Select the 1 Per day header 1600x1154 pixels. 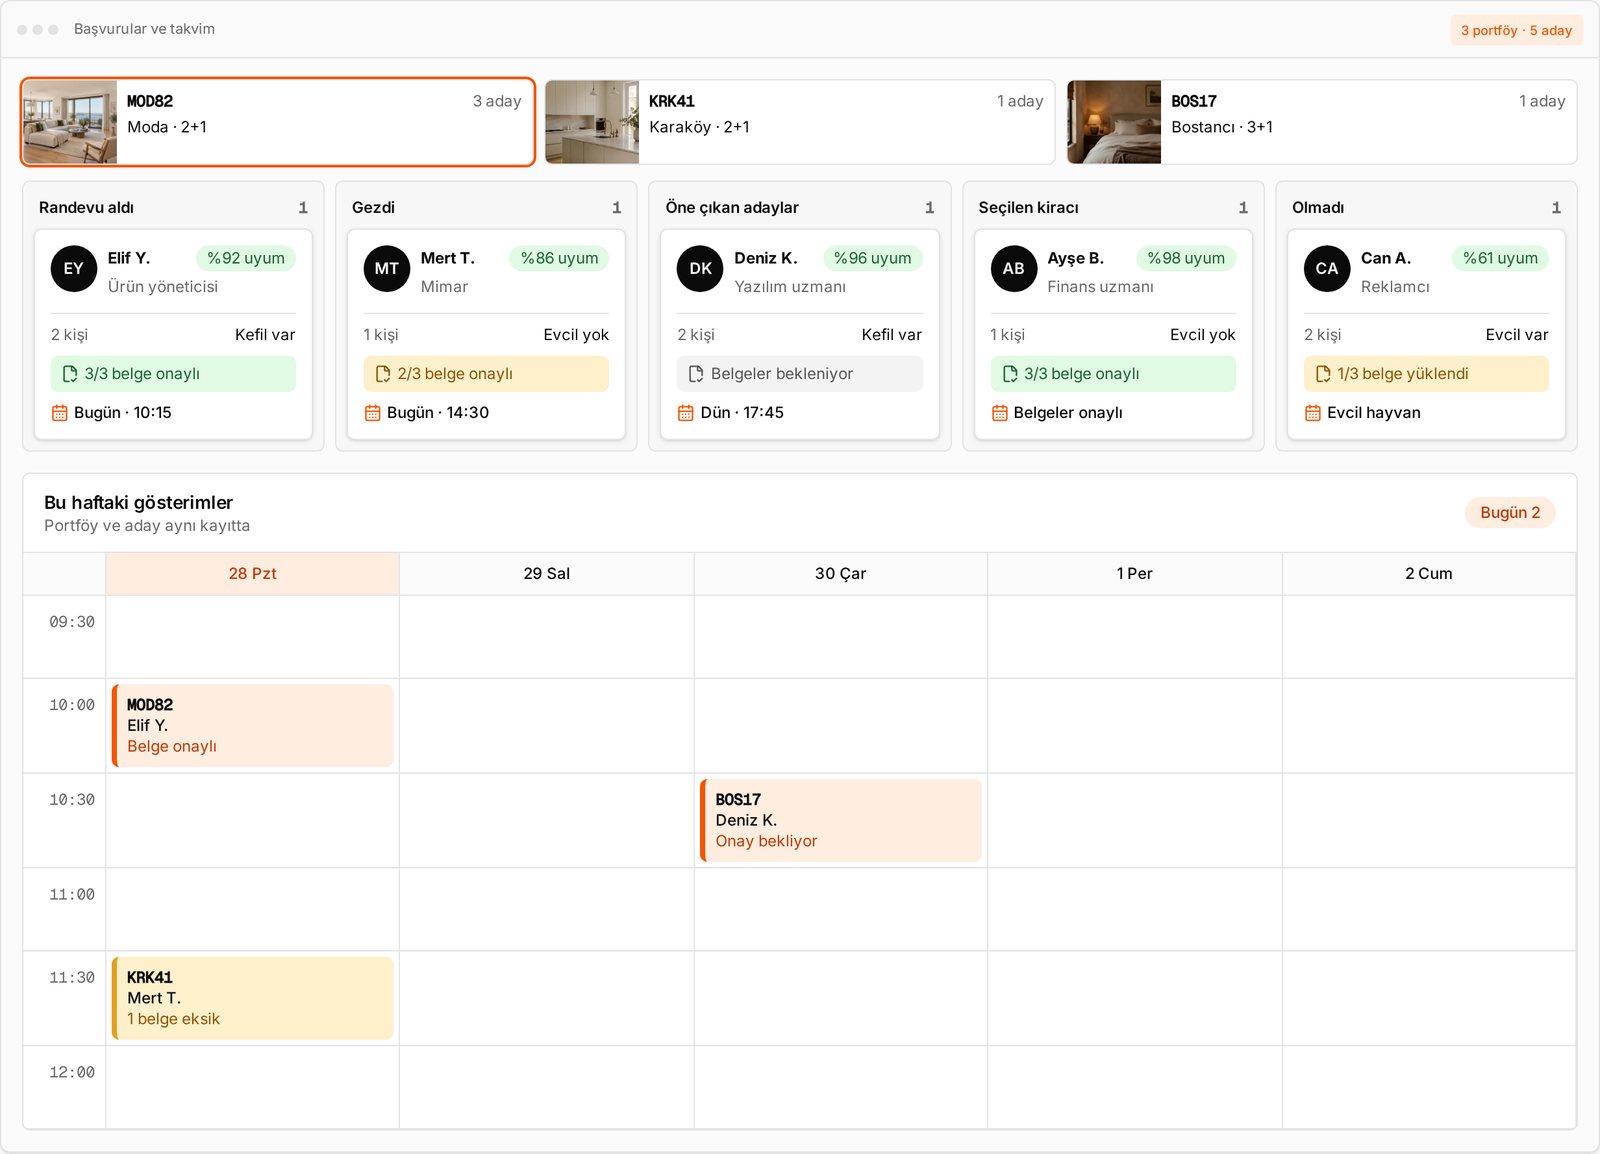pyautogui.click(x=1135, y=574)
